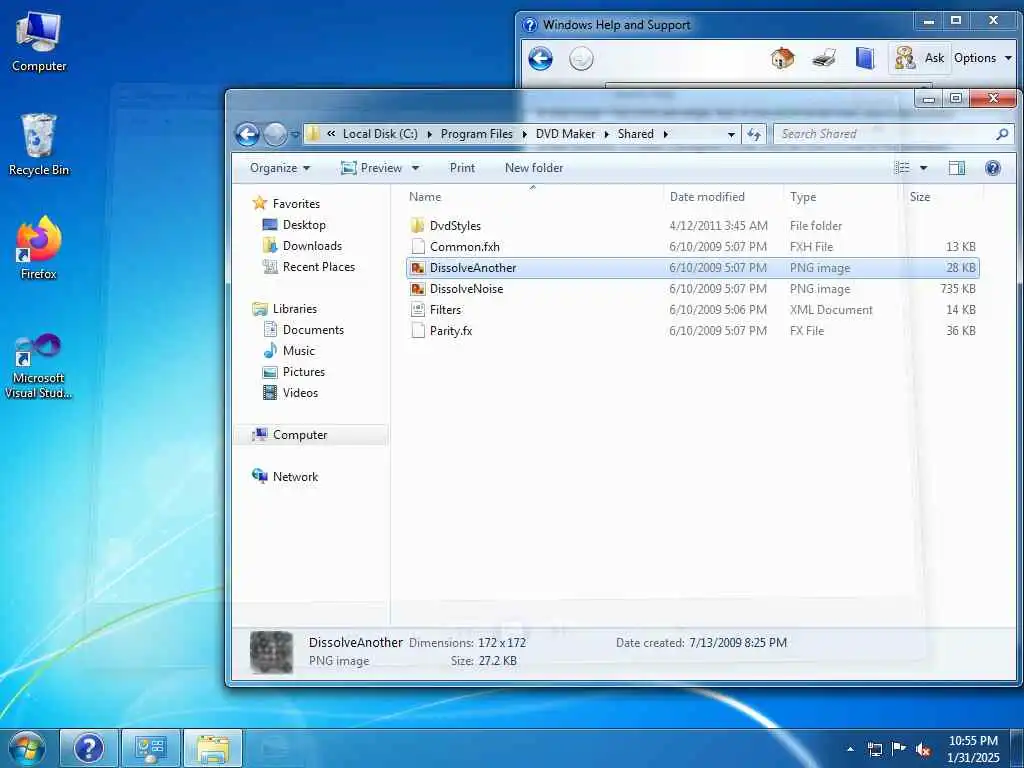Select the Parity.fx file
This screenshot has height=768, width=1024.
[451, 330]
